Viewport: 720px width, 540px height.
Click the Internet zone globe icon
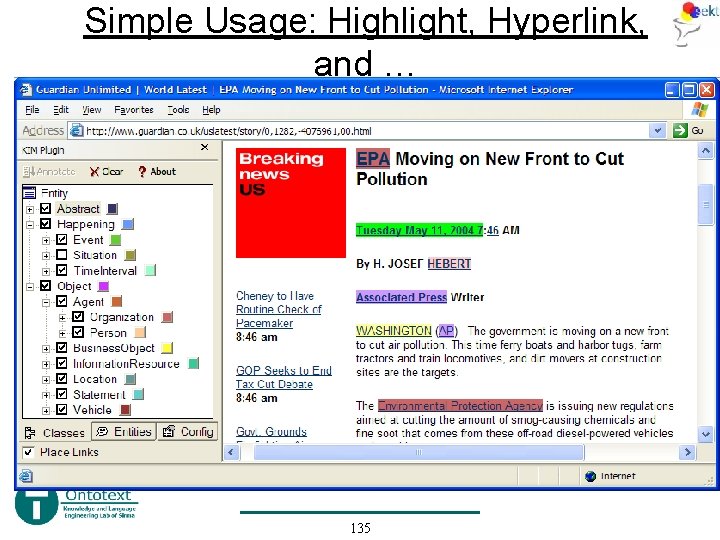(591, 476)
